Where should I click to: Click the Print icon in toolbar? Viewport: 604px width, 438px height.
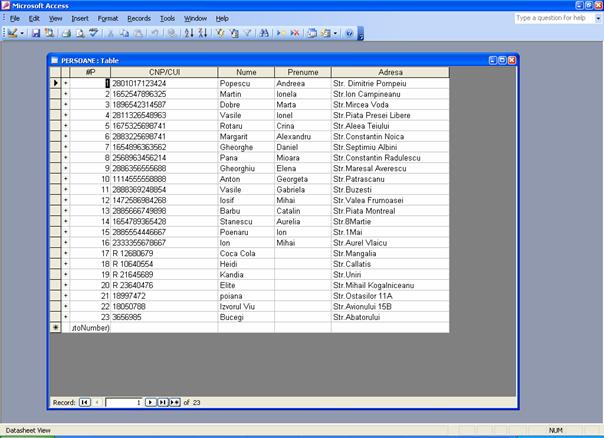point(67,33)
